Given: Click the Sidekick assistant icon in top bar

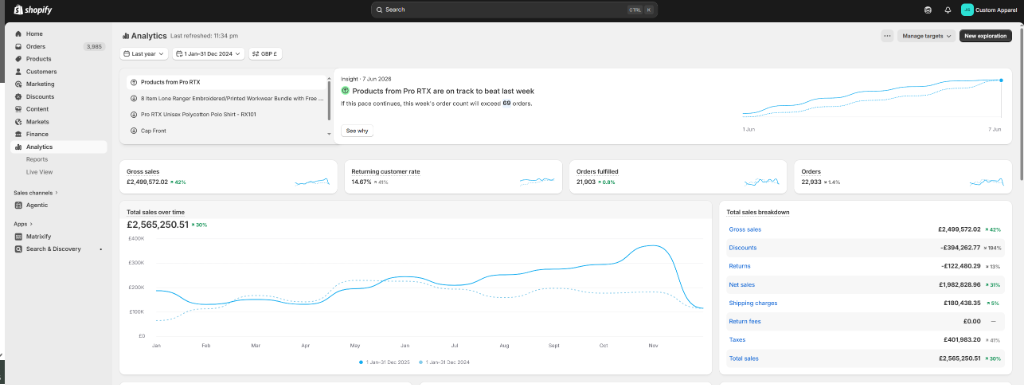Looking at the screenshot, I should (928, 10).
